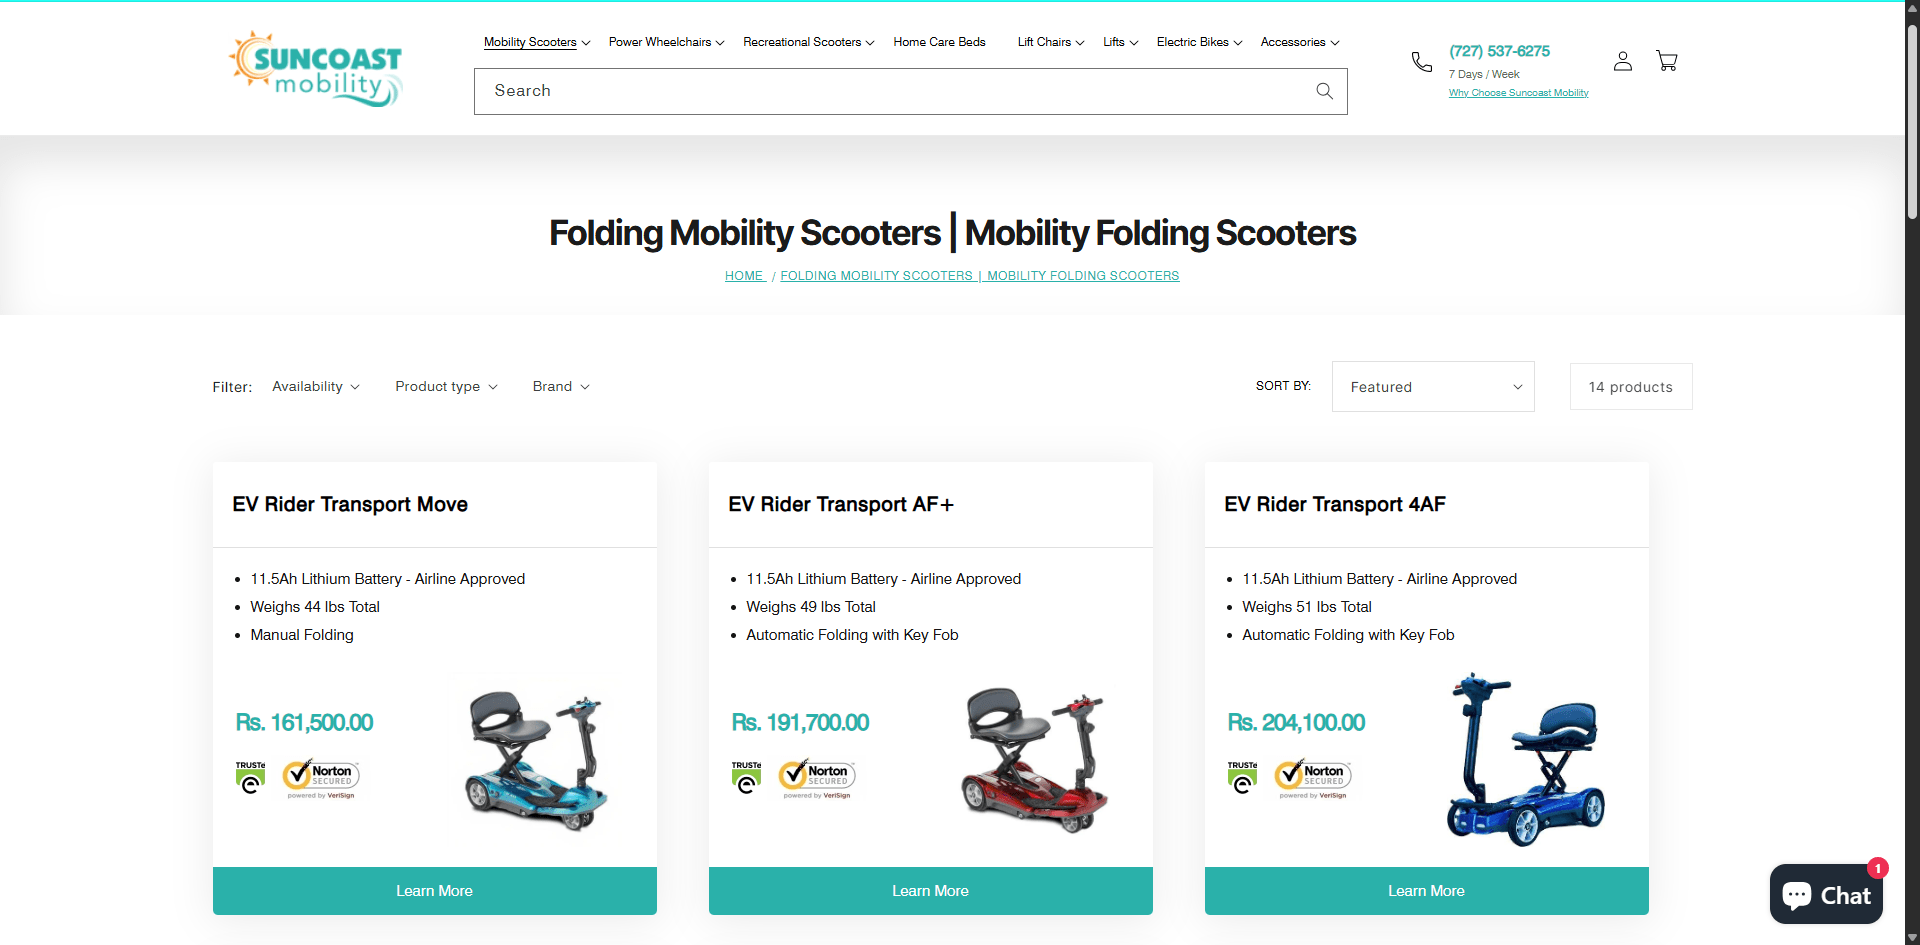Viewport: 1920px width, 945px height.
Task: Open the Featured sort dropdown
Action: pos(1432,386)
